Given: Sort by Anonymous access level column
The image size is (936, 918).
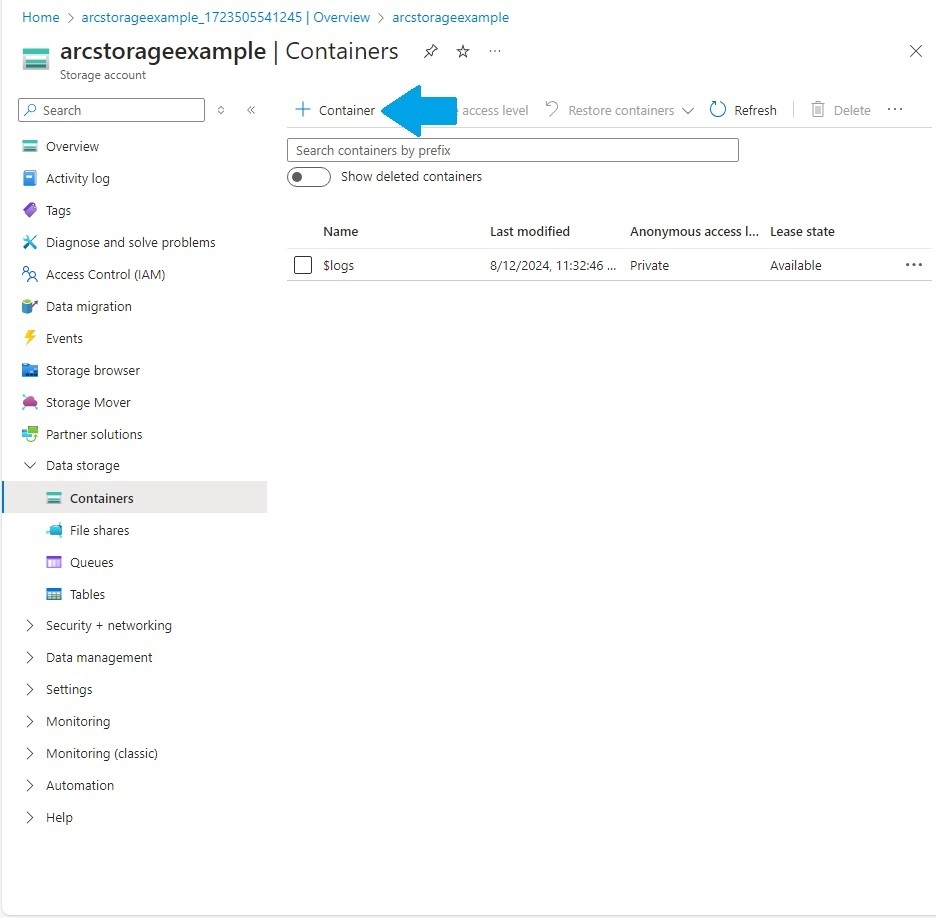Looking at the screenshot, I should pyautogui.click(x=694, y=232).
